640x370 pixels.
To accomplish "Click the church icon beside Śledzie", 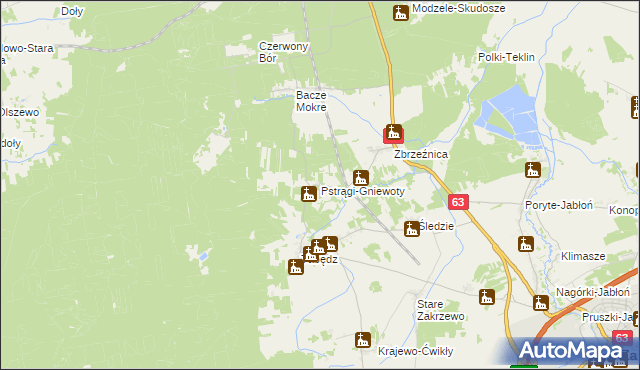I will click(411, 229).
